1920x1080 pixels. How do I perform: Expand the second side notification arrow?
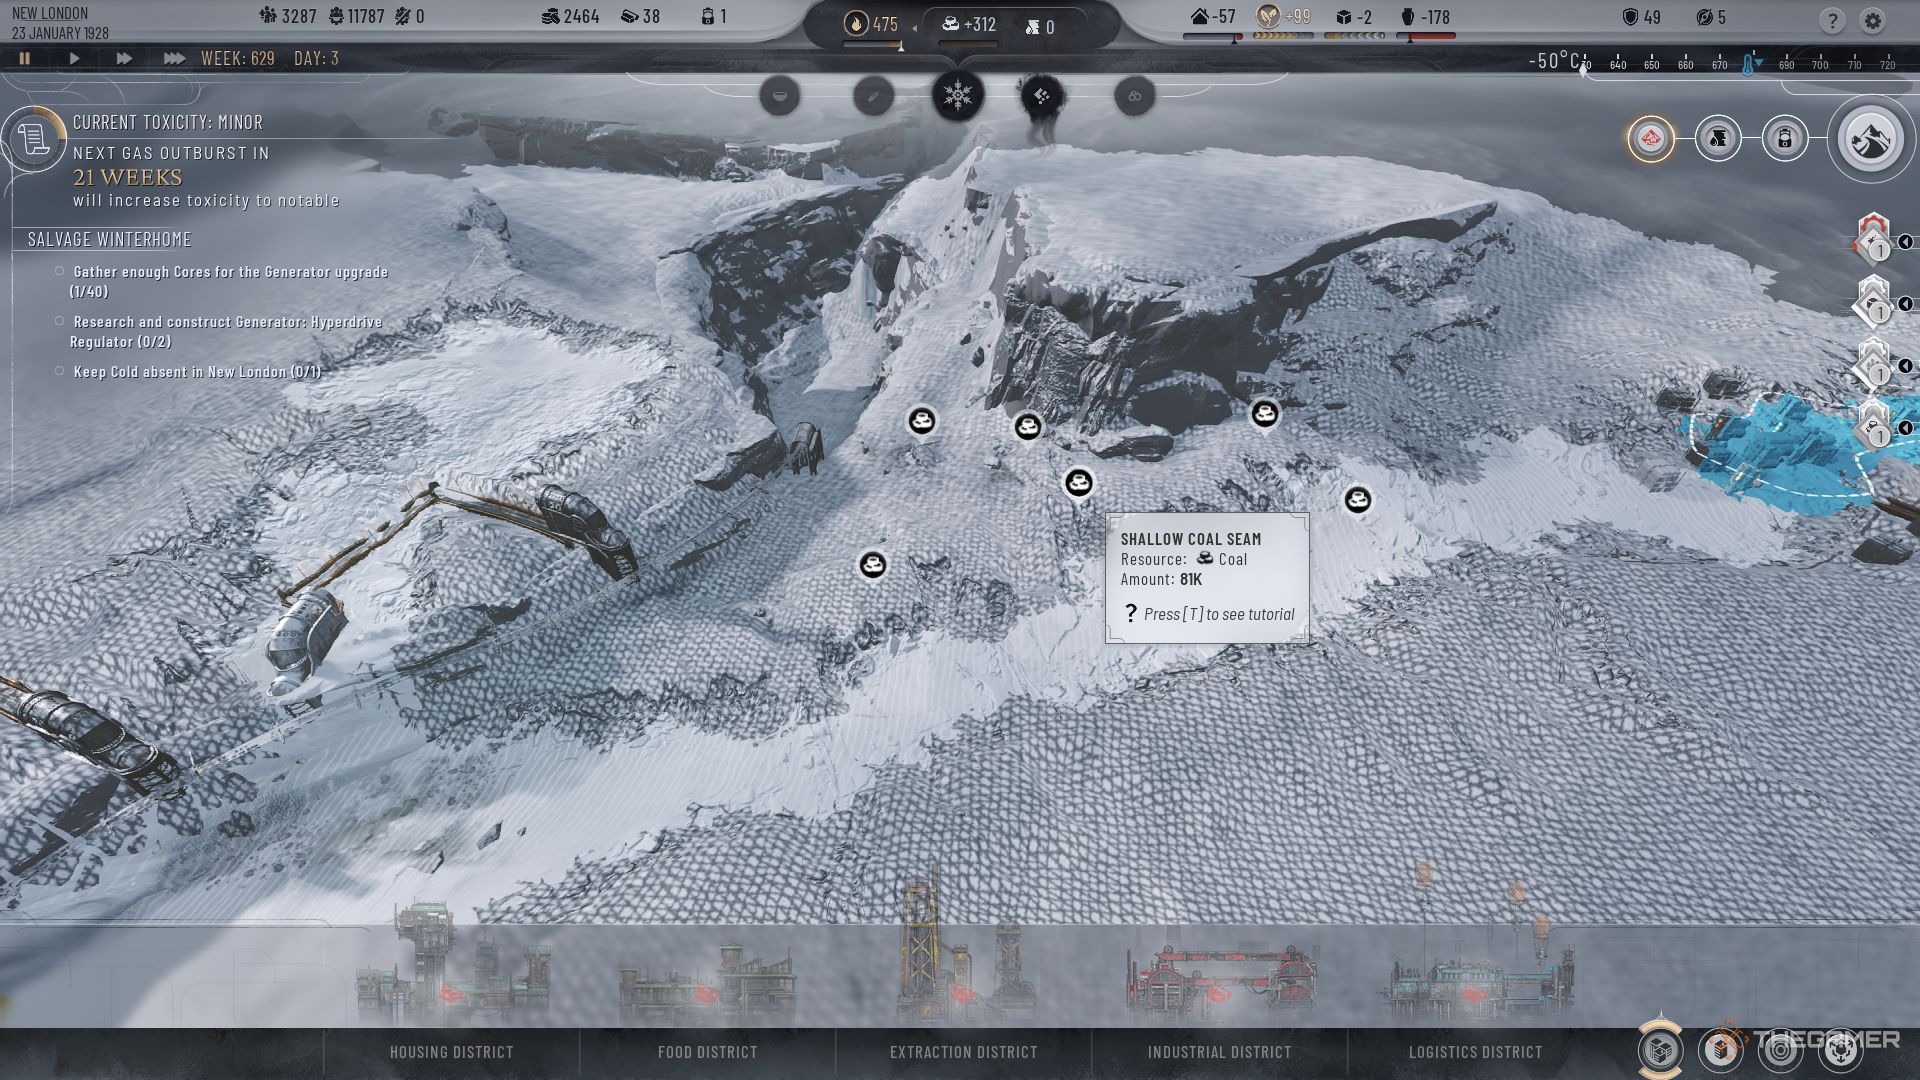point(1906,304)
